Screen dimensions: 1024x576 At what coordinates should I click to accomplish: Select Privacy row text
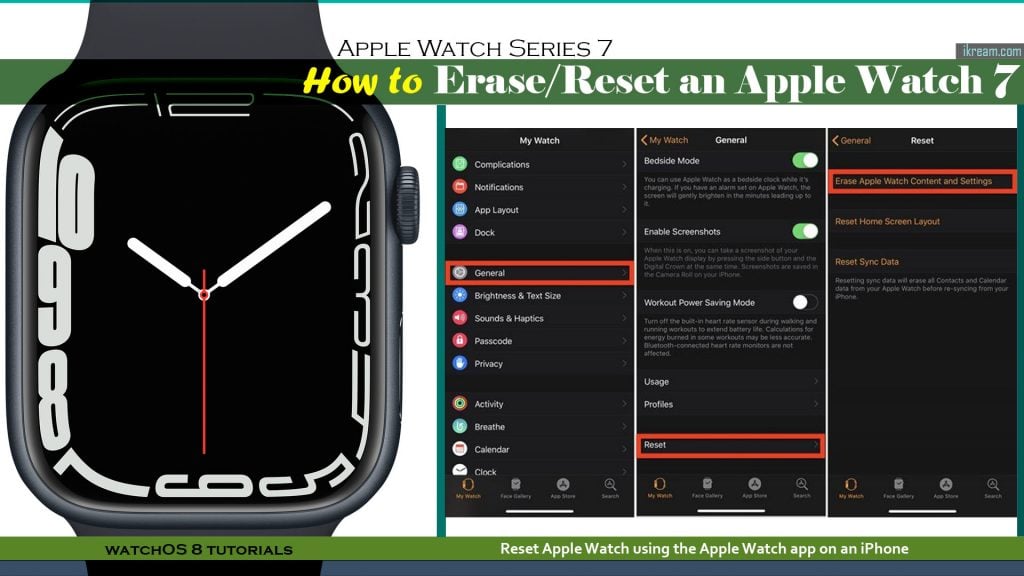[x=488, y=364]
